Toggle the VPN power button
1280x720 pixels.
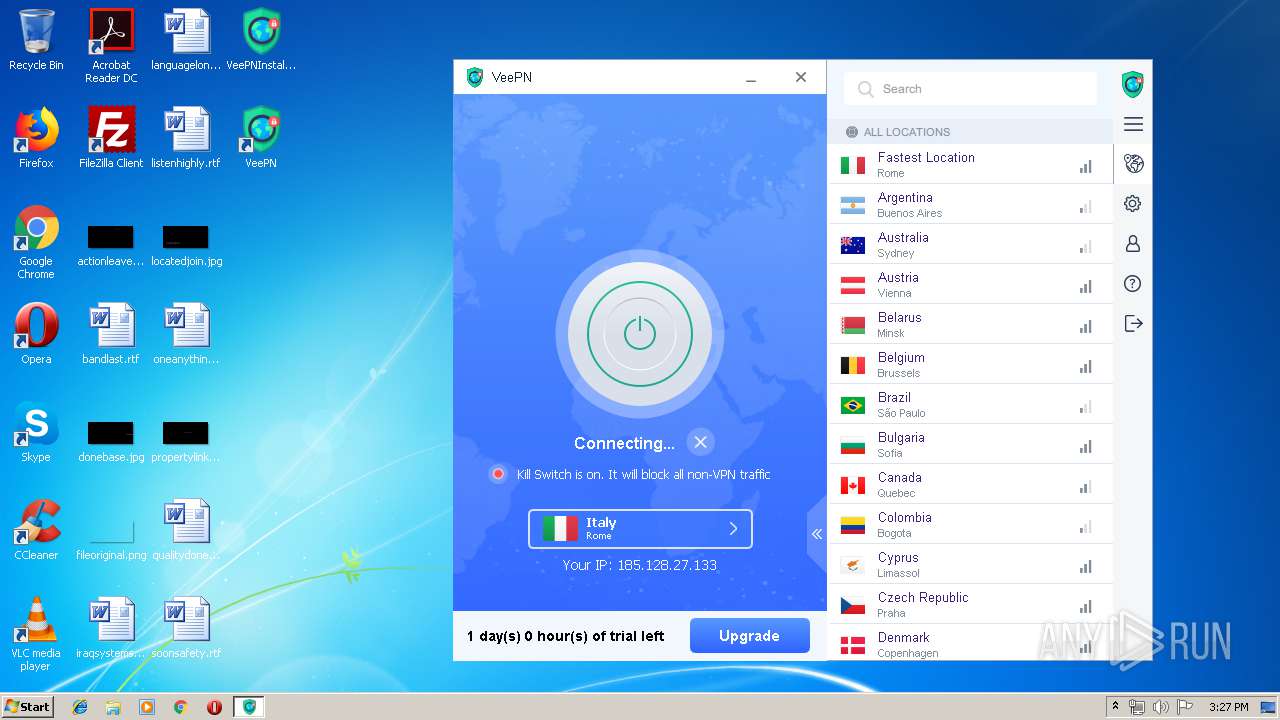640,334
